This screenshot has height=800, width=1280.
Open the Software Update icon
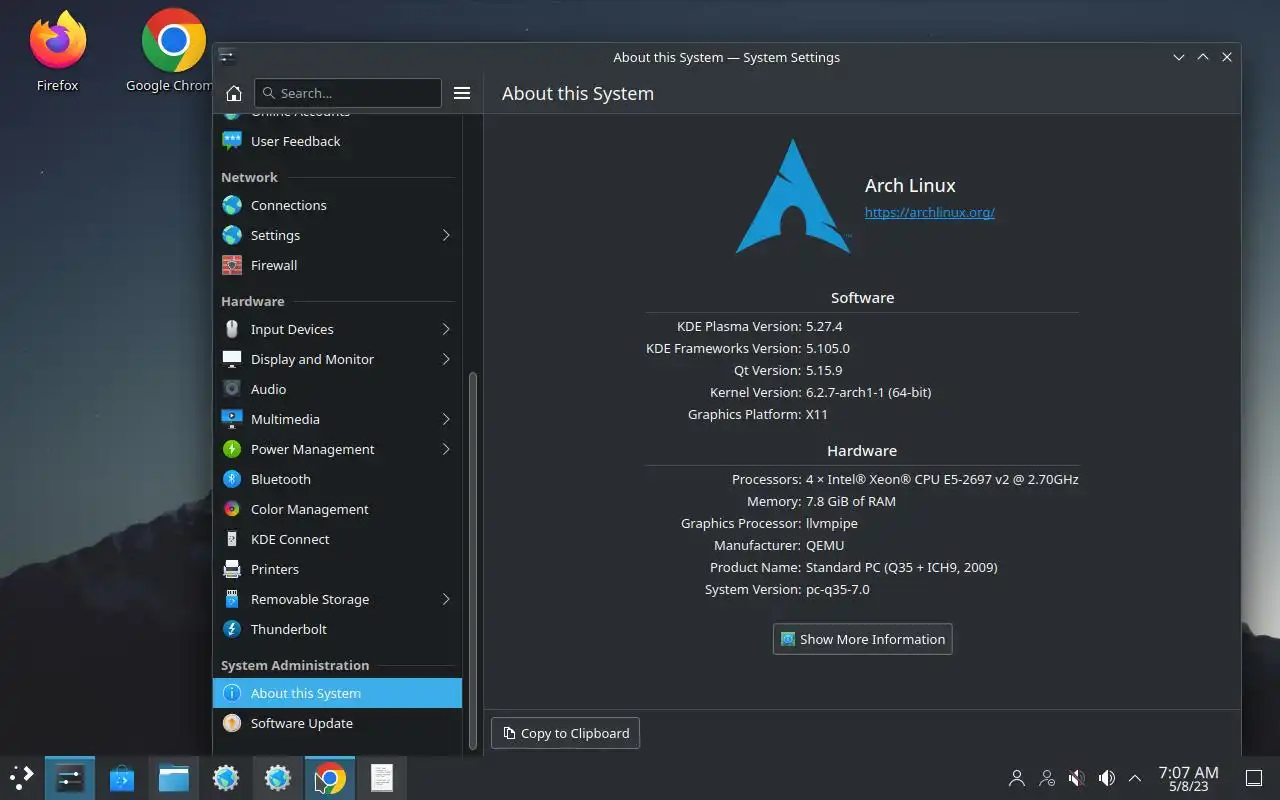coord(232,723)
